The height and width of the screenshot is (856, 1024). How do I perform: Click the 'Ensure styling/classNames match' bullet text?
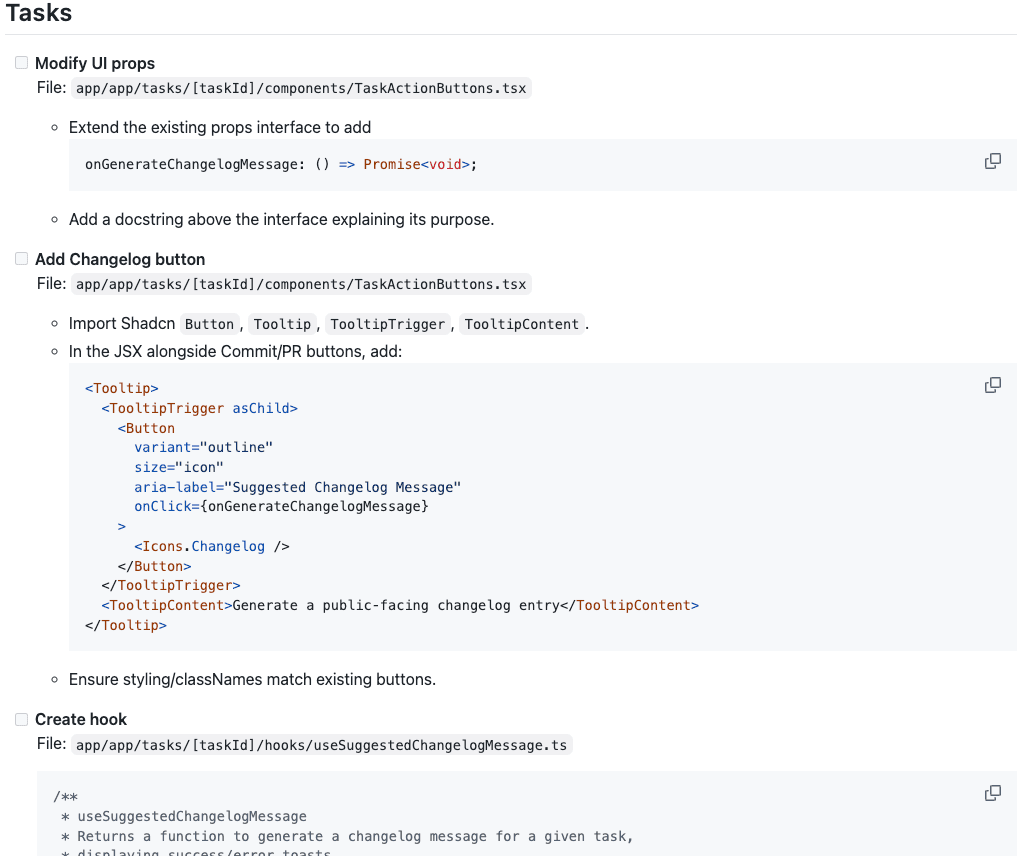252,679
